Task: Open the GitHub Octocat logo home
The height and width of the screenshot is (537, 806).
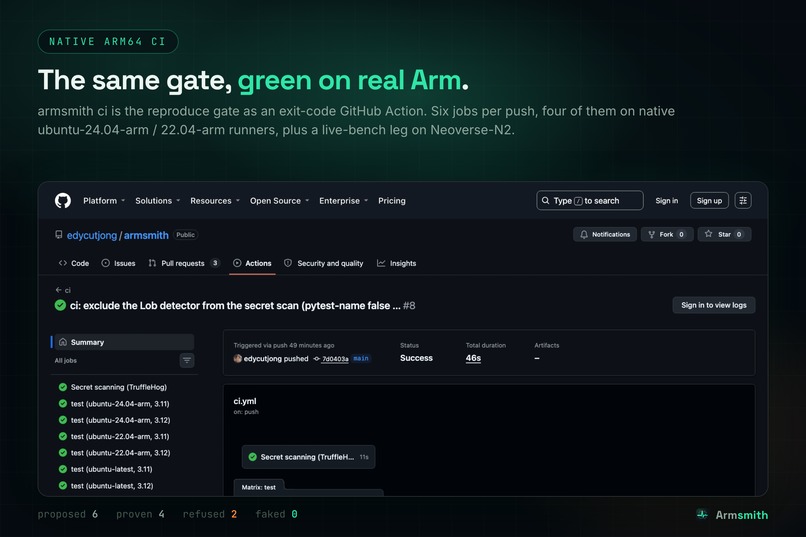Action: pyautogui.click(x=63, y=200)
